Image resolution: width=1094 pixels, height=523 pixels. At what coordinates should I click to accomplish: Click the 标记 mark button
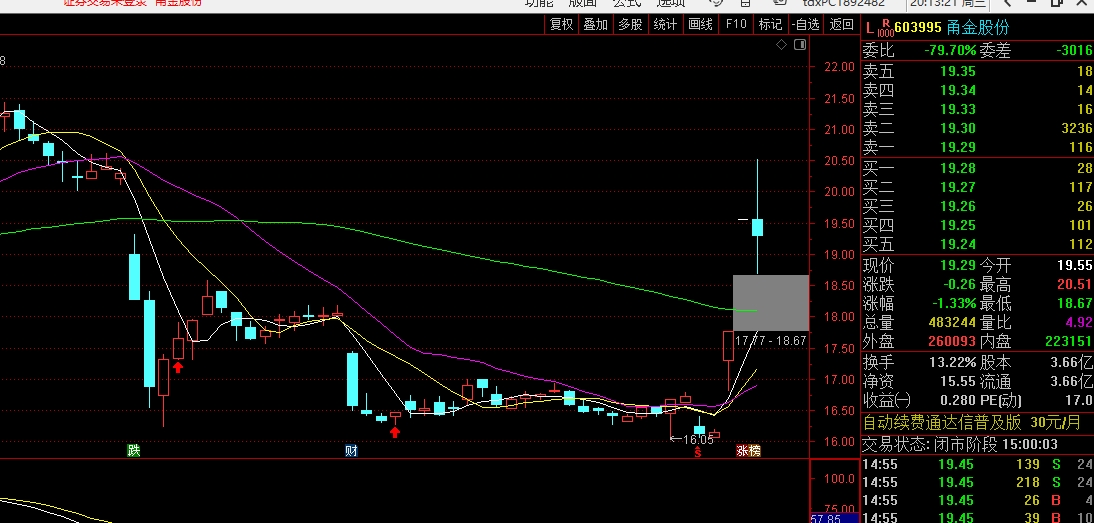[770, 24]
